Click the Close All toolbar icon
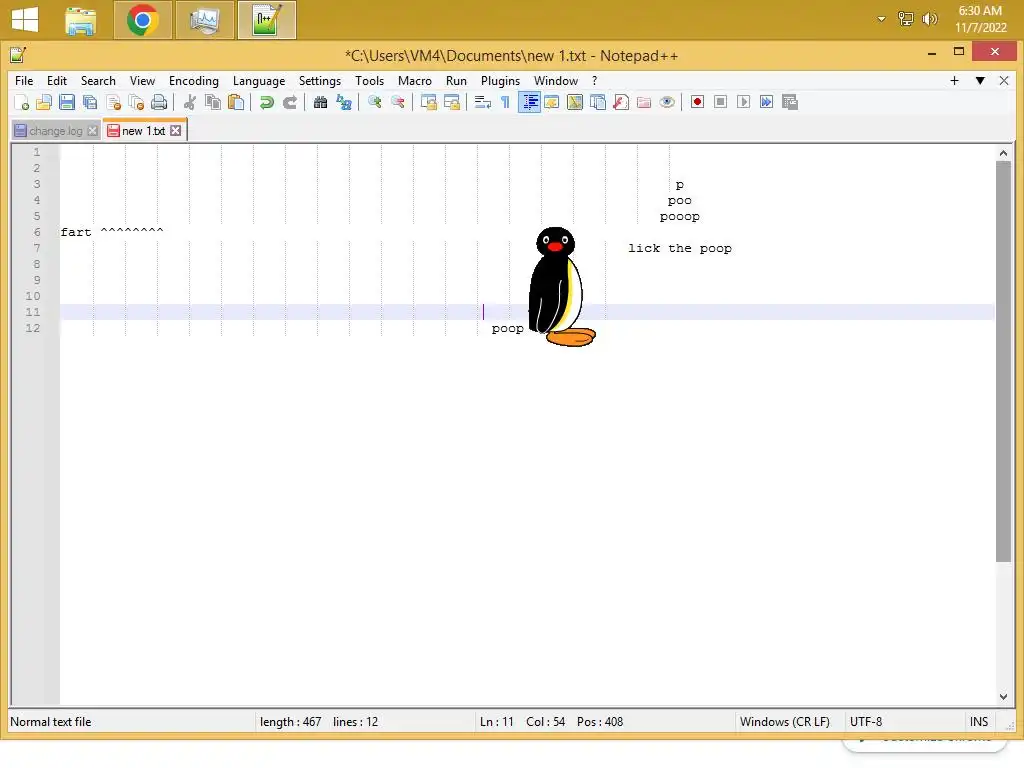The image size is (1024, 768). point(136,103)
